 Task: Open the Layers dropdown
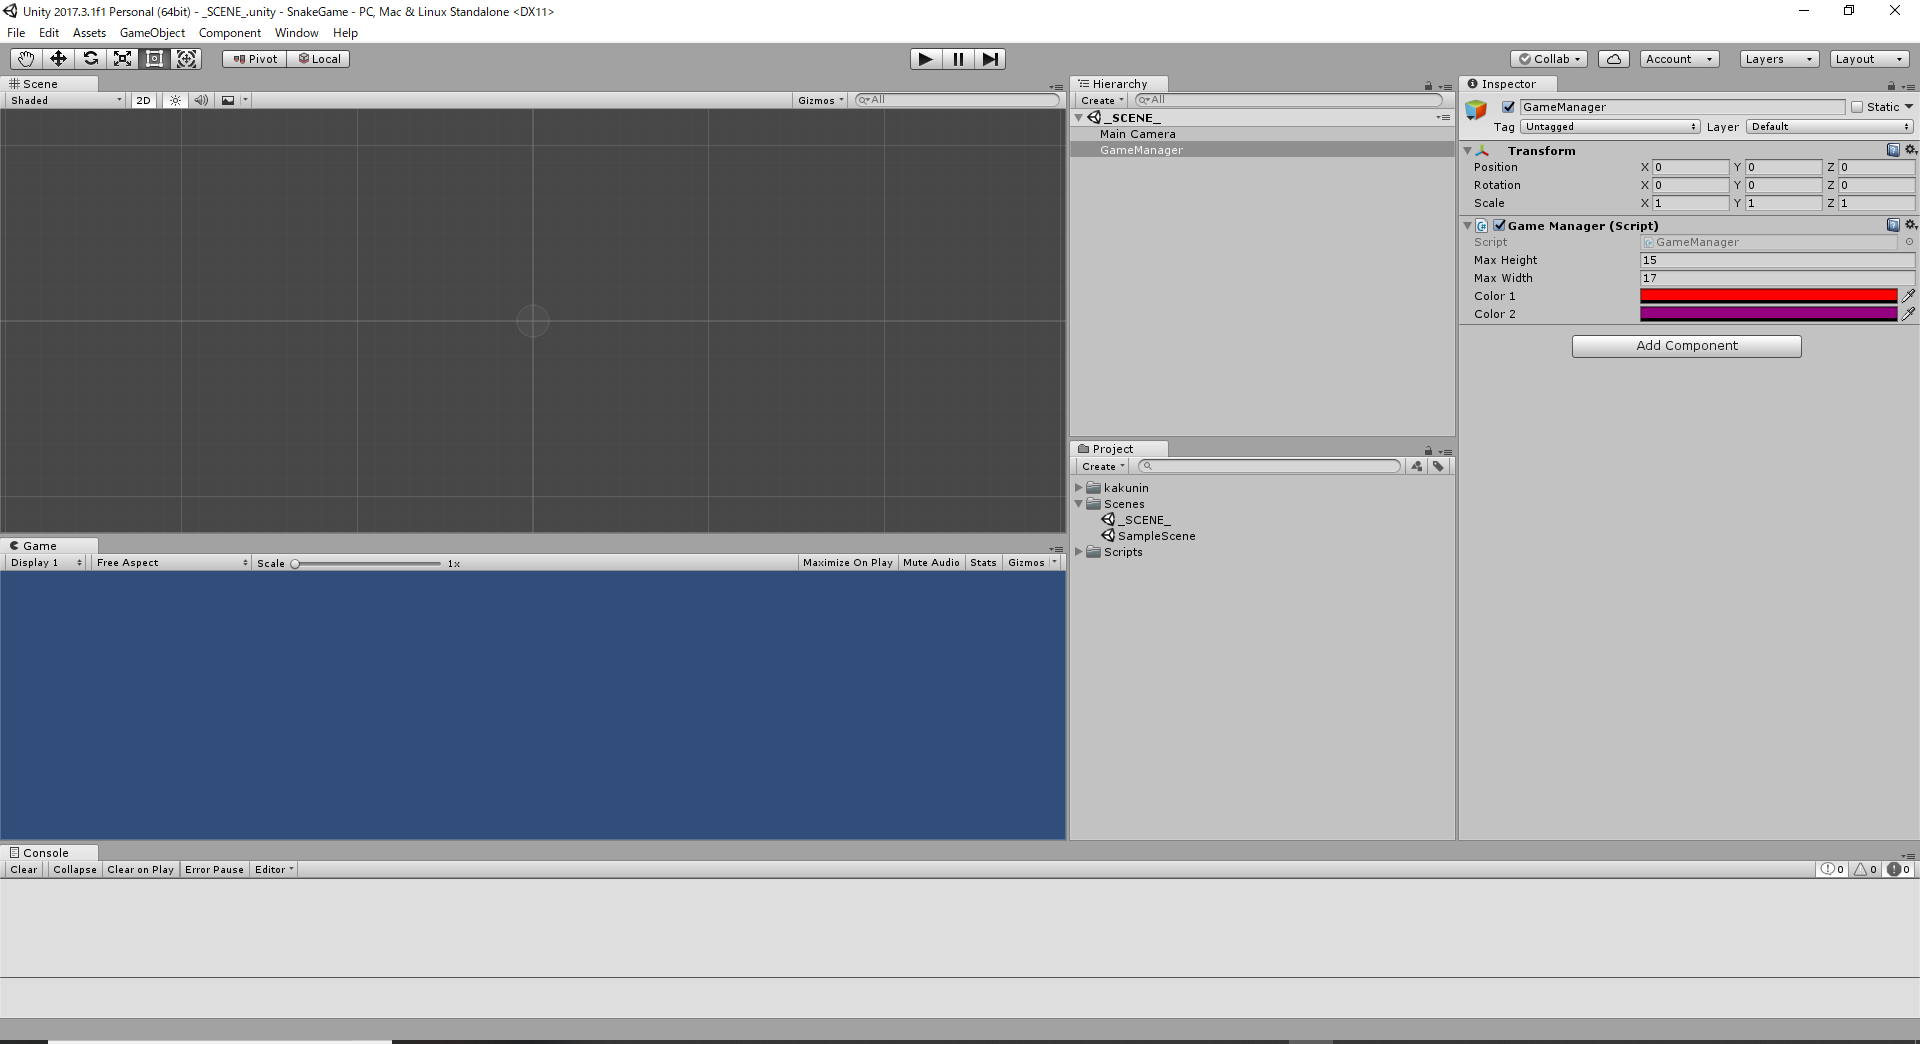click(1778, 59)
